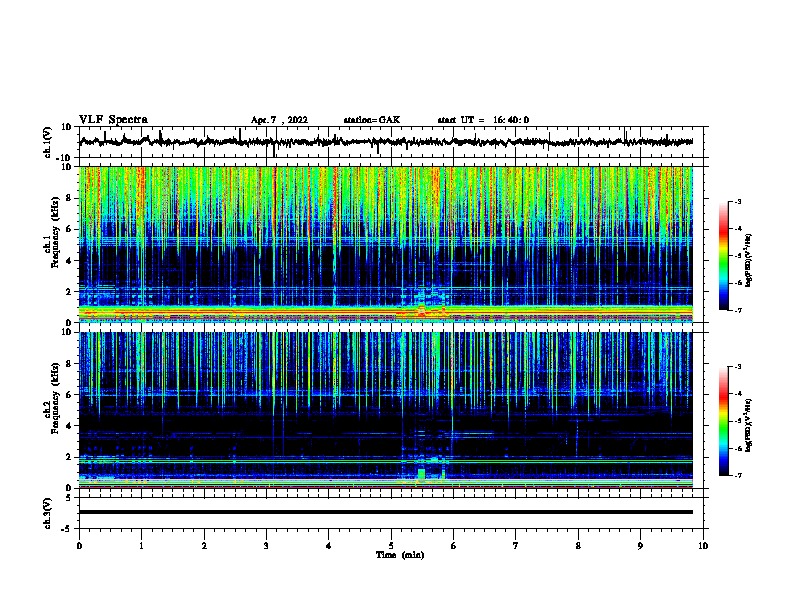Select the date text "Apr. 7, 2022"

(x=279, y=120)
